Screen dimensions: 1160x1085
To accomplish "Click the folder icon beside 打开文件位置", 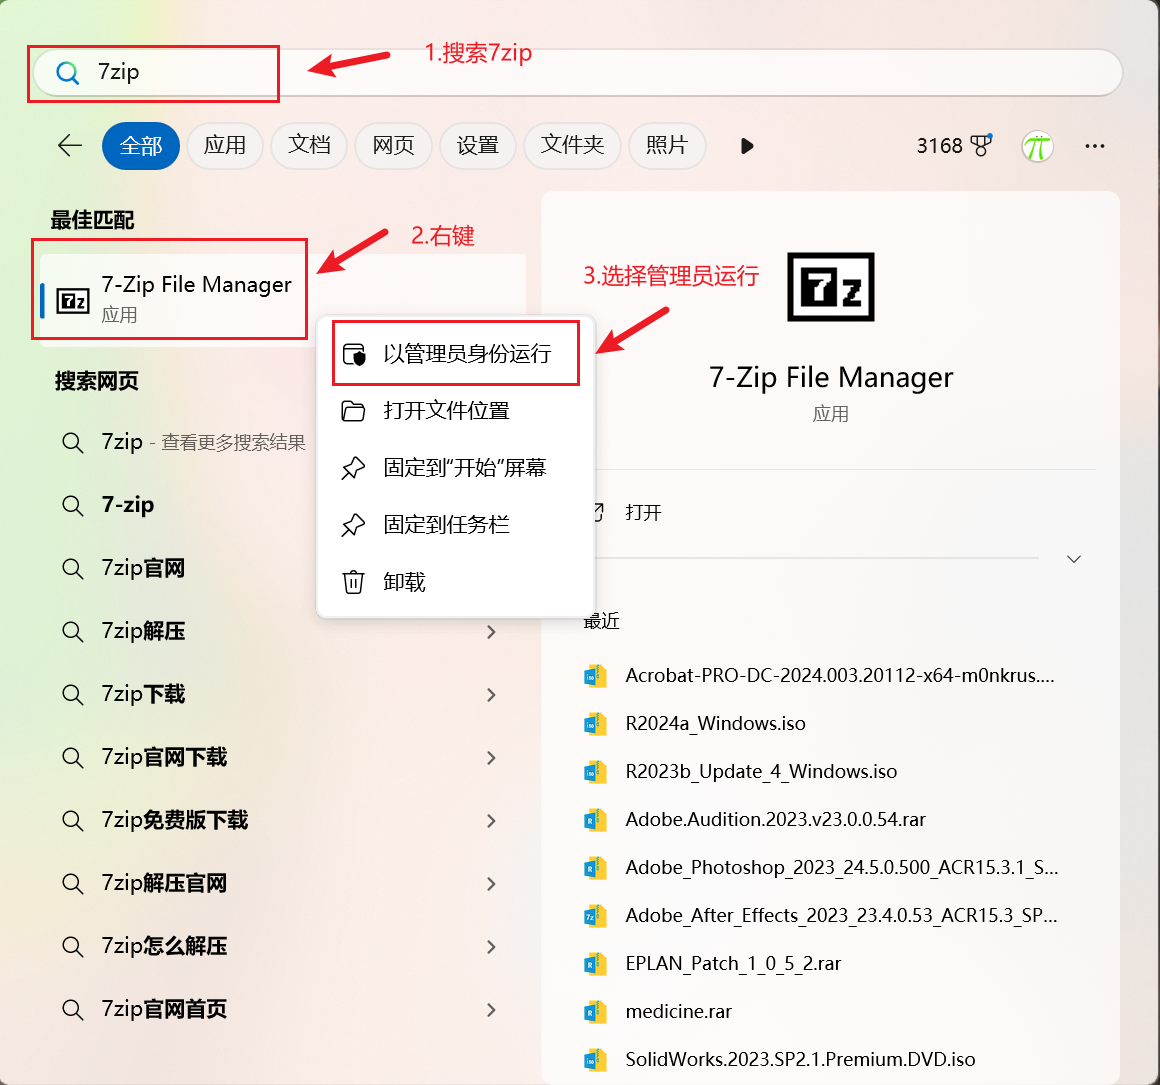I will 353,410.
